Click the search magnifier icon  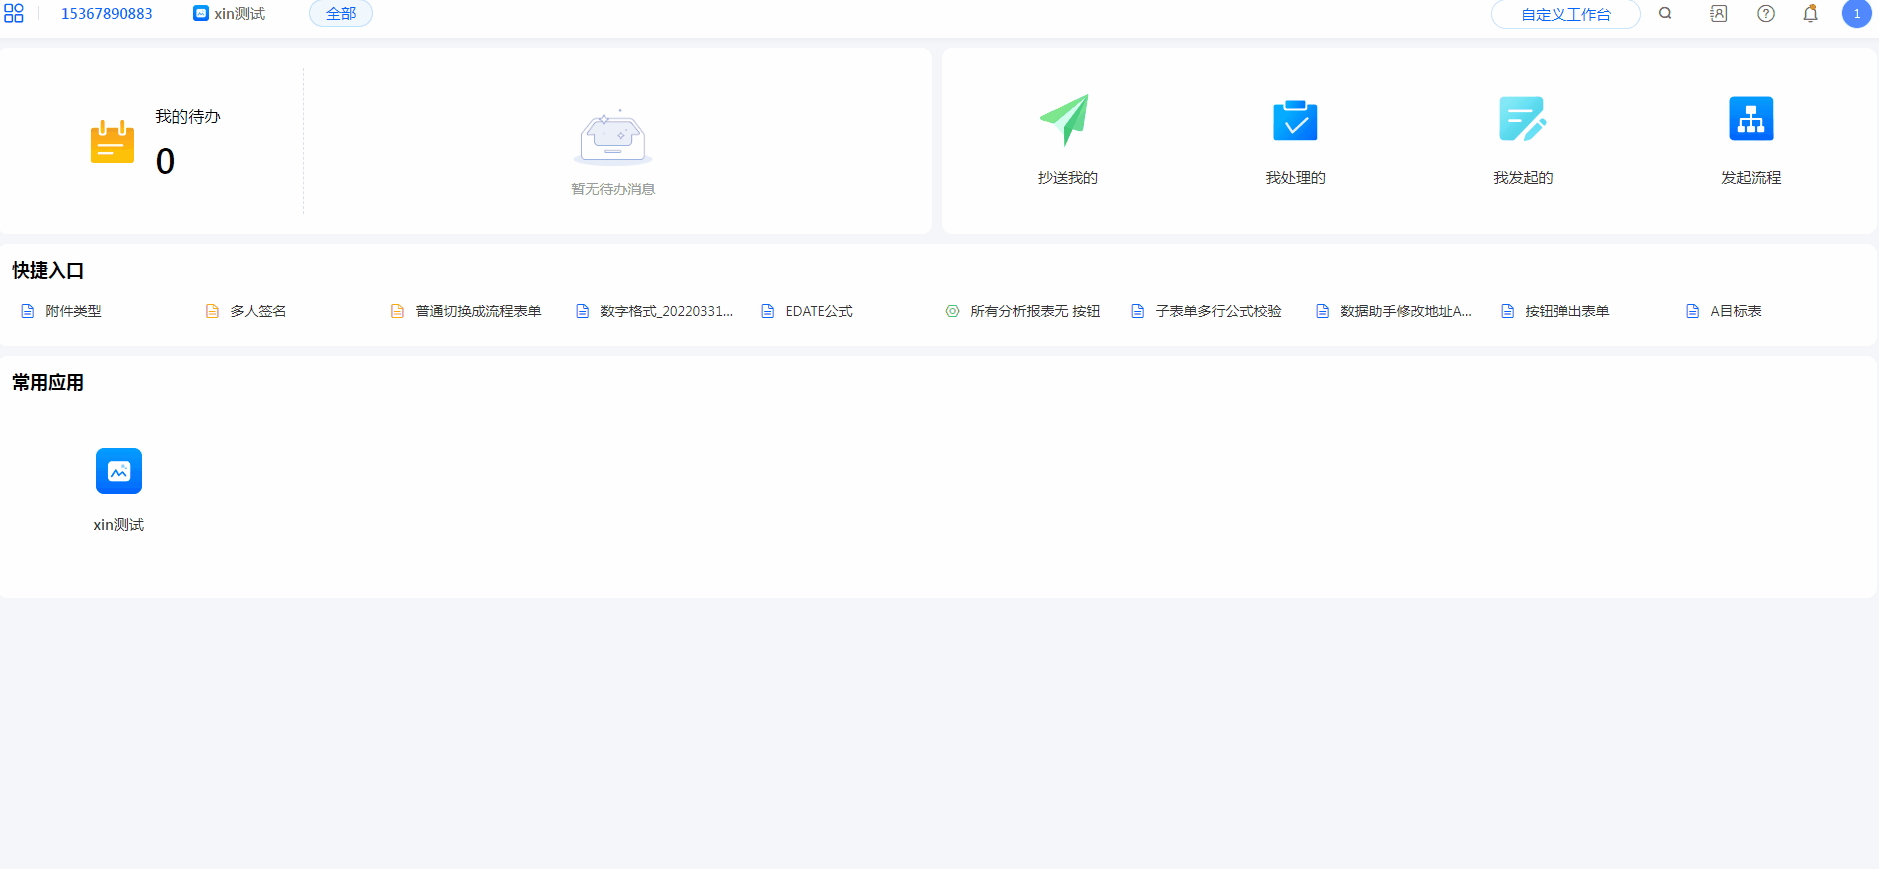(1665, 14)
